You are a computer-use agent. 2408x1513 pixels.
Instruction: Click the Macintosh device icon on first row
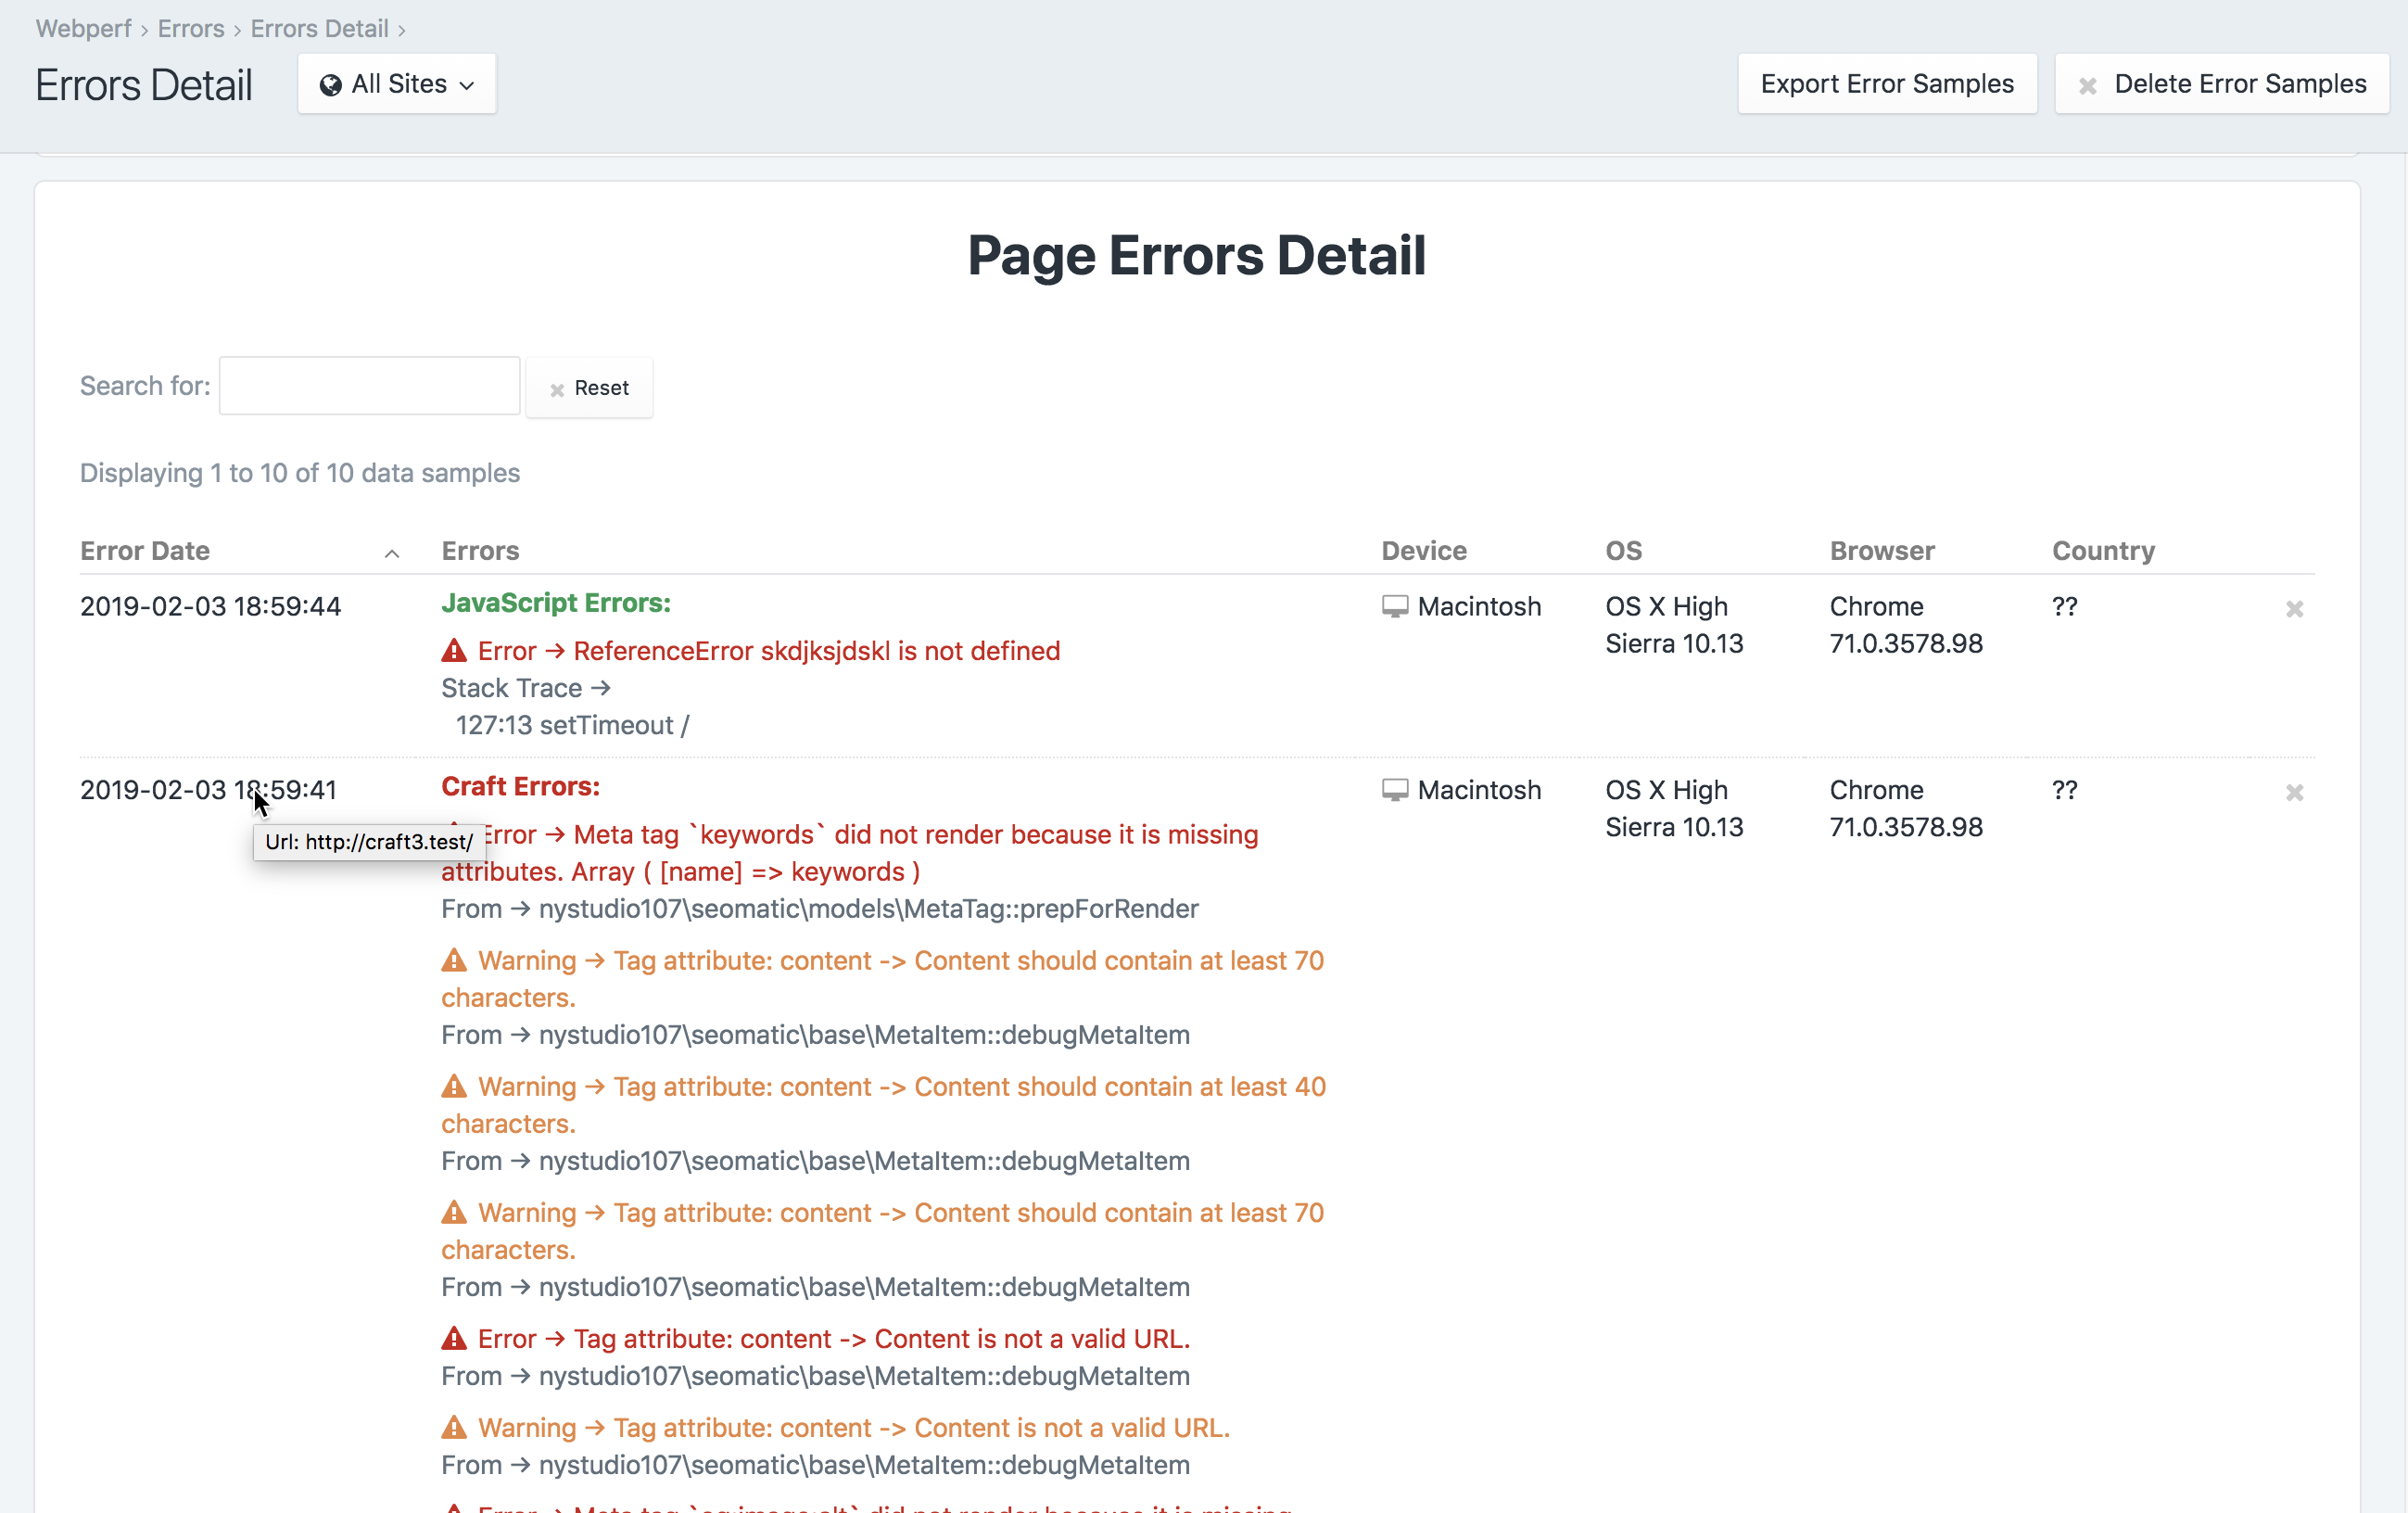[x=1394, y=606]
